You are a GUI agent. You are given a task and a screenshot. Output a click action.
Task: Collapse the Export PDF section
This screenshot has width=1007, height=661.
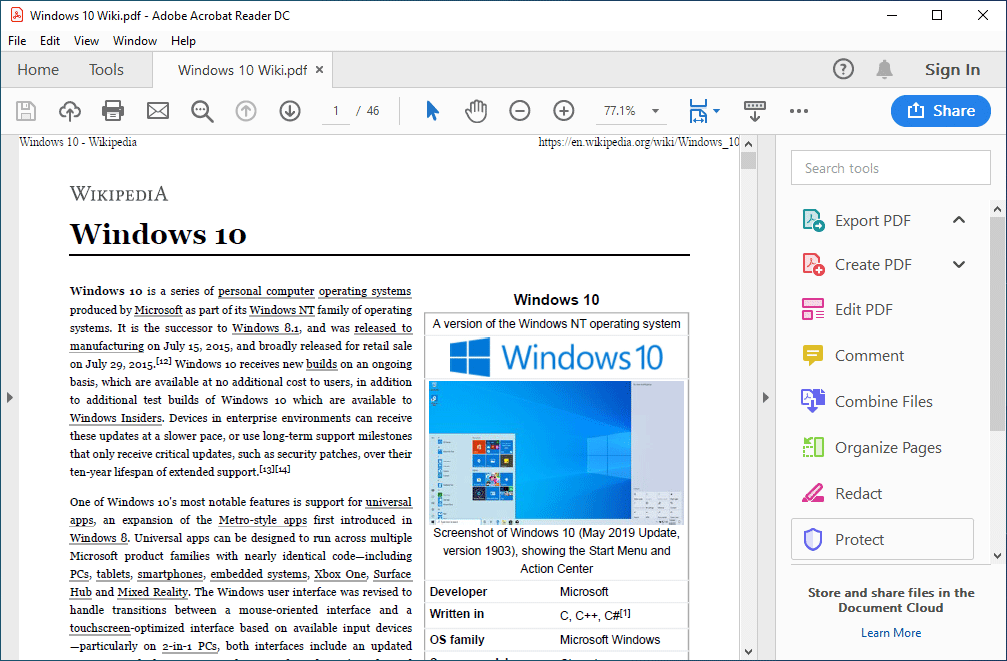957,220
